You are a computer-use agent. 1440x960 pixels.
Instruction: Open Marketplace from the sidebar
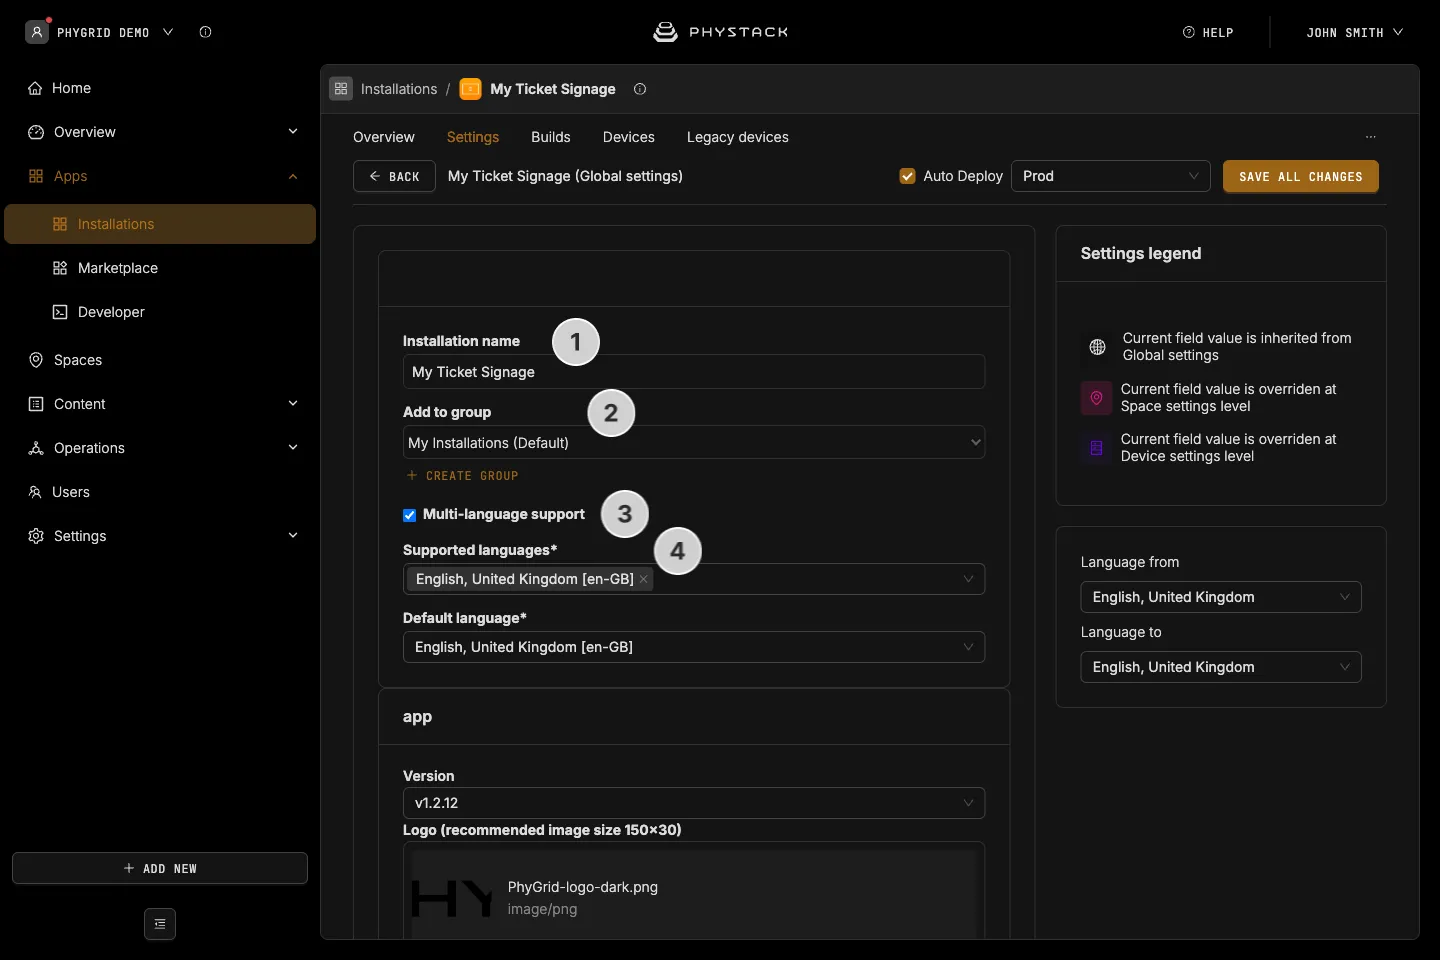[x=160, y=268]
